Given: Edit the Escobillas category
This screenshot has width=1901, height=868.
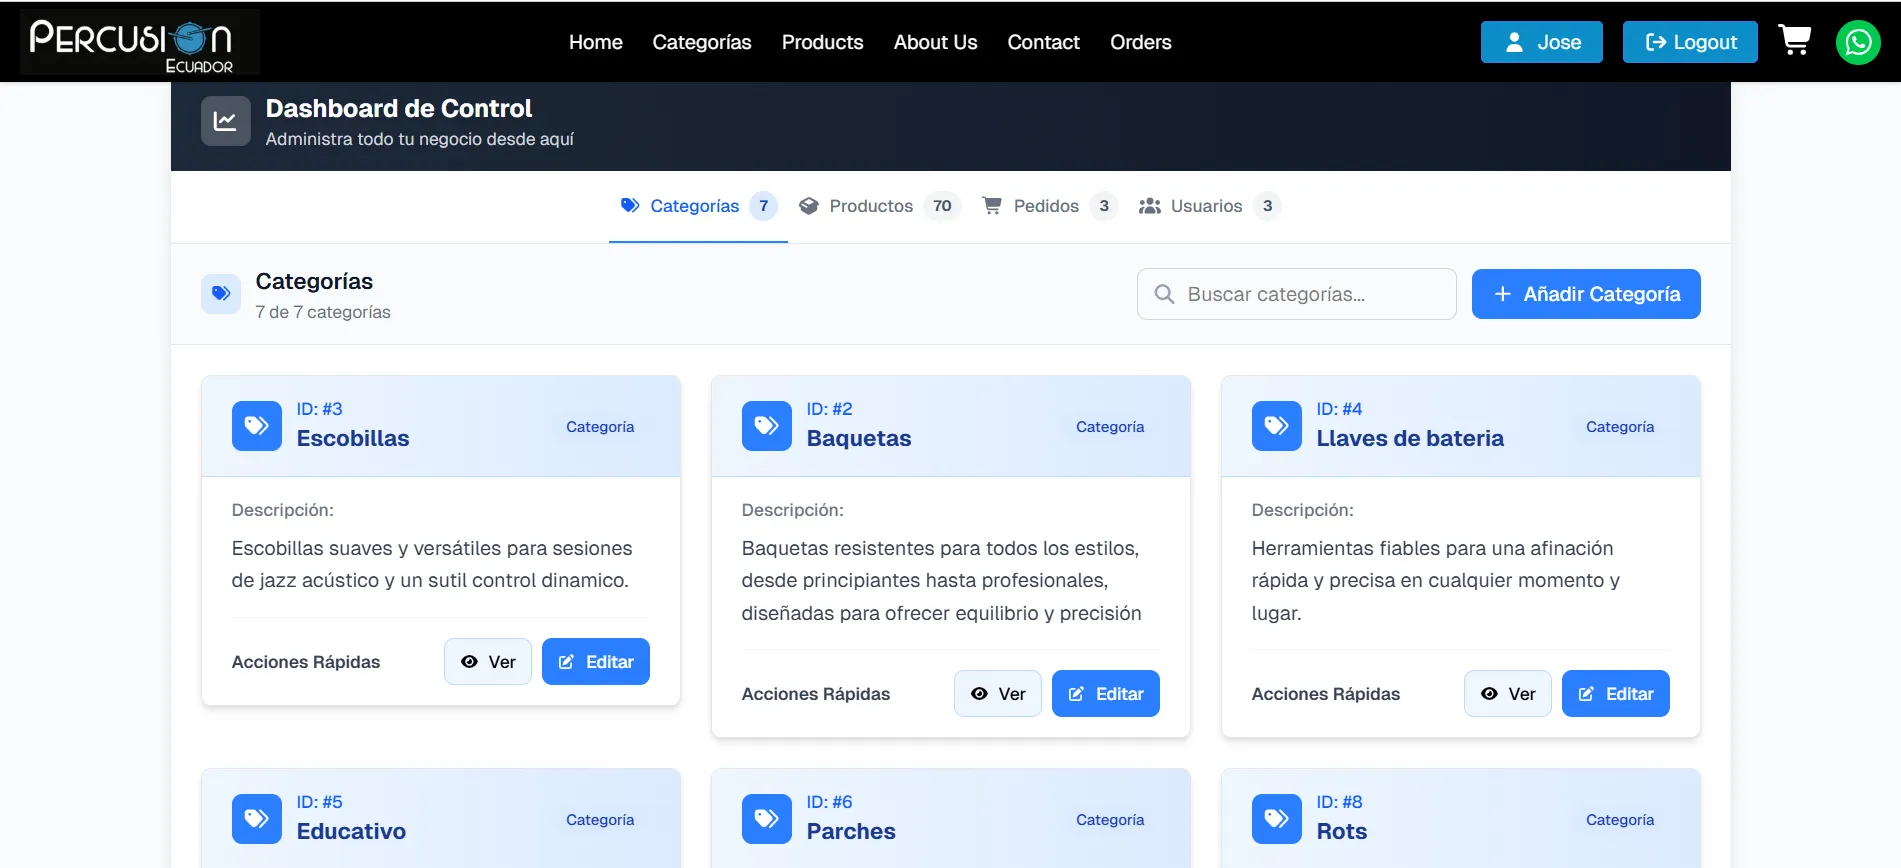Looking at the screenshot, I should click(x=596, y=662).
